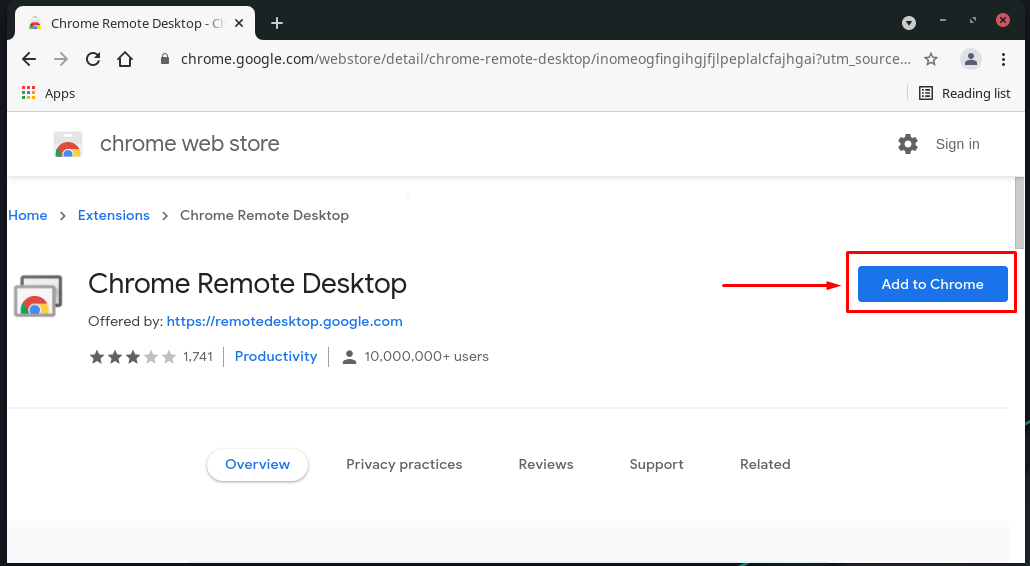
Task: Click the browser back arrow
Action: (29, 59)
